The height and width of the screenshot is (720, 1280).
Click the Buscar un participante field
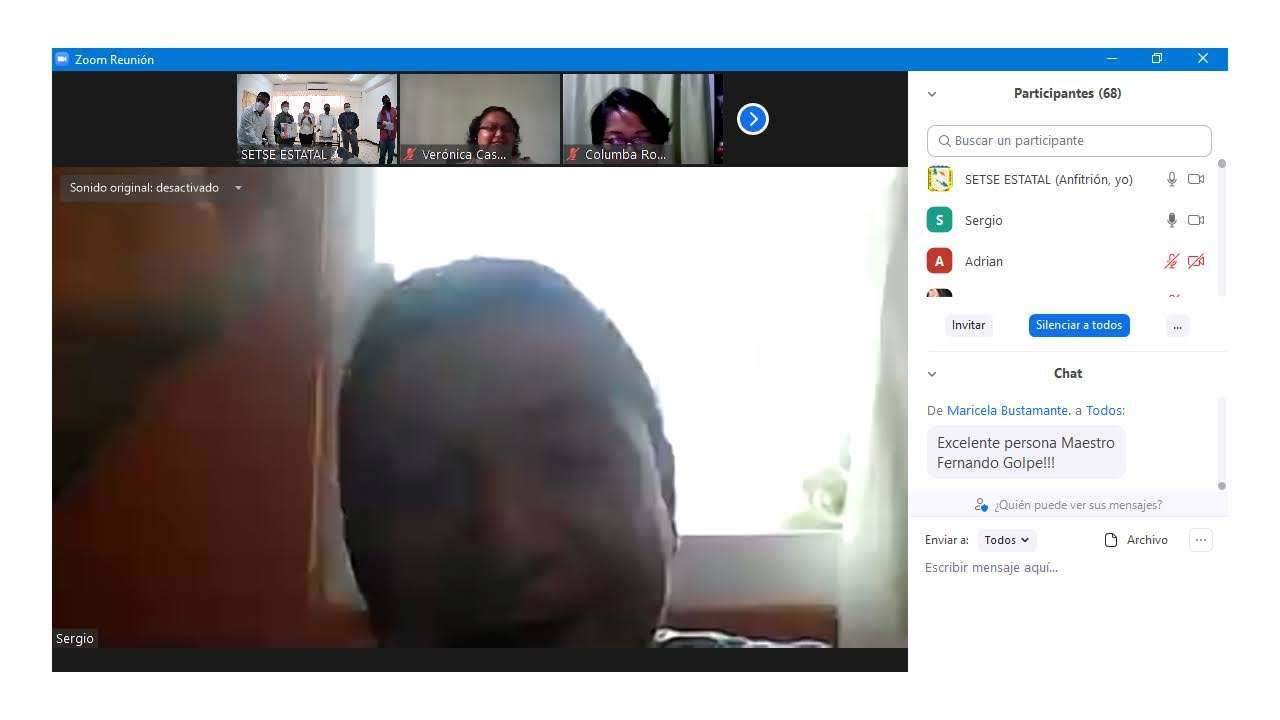(x=1069, y=141)
